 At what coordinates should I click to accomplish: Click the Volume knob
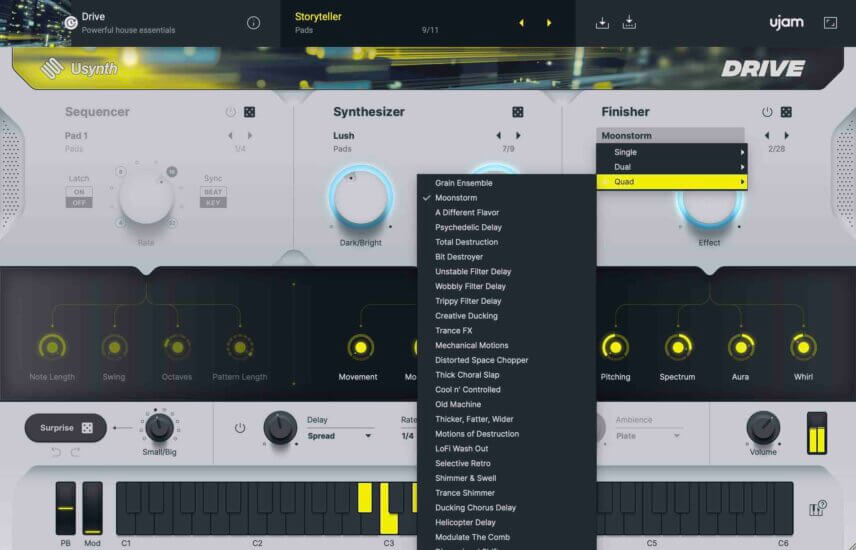tap(763, 428)
